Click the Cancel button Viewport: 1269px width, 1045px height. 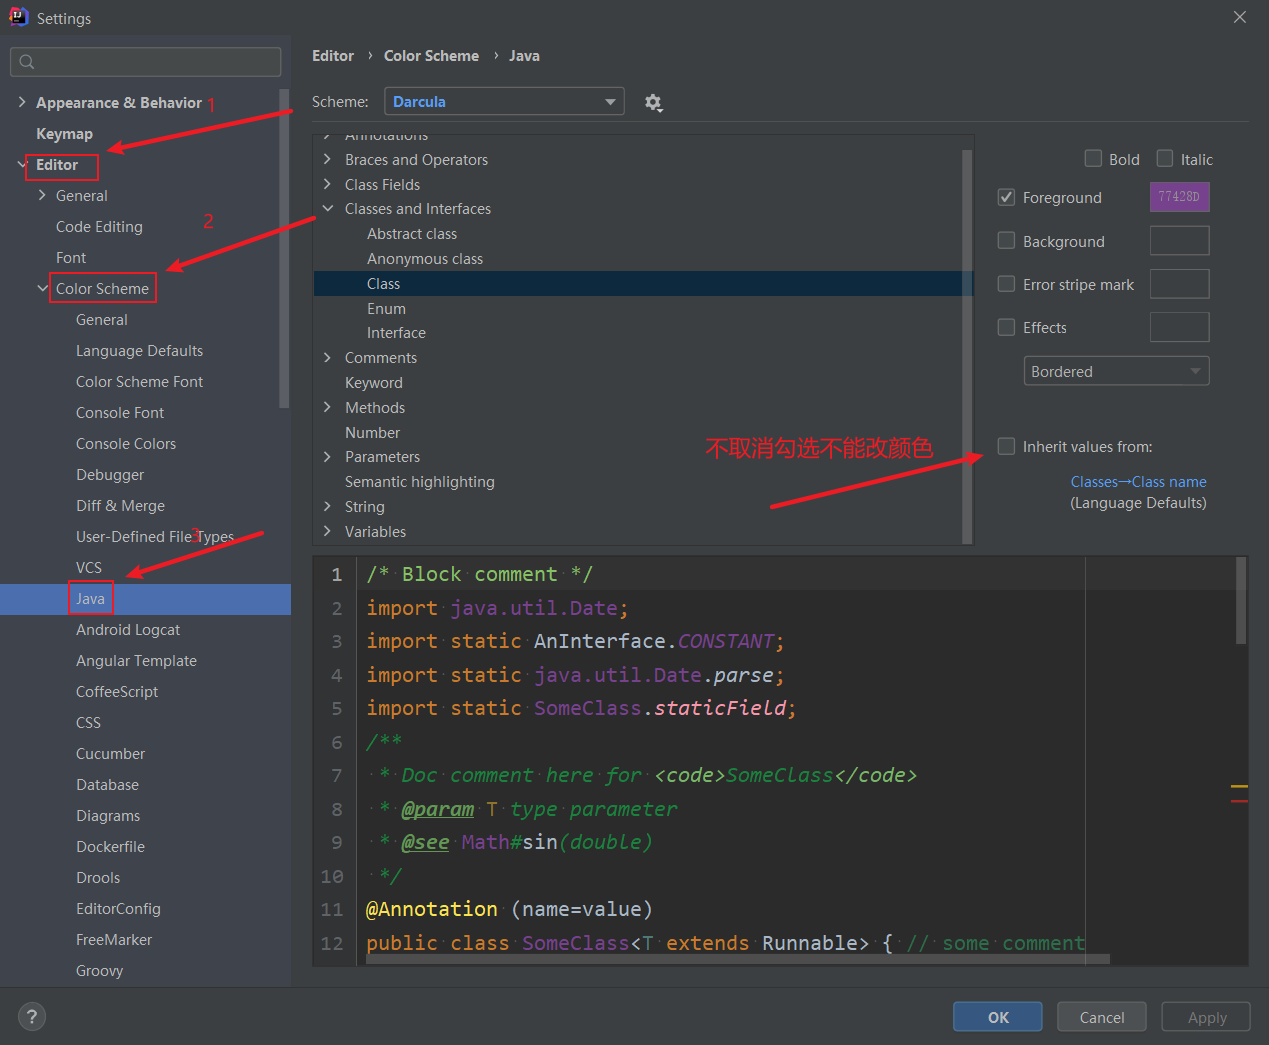click(1102, 1017)
